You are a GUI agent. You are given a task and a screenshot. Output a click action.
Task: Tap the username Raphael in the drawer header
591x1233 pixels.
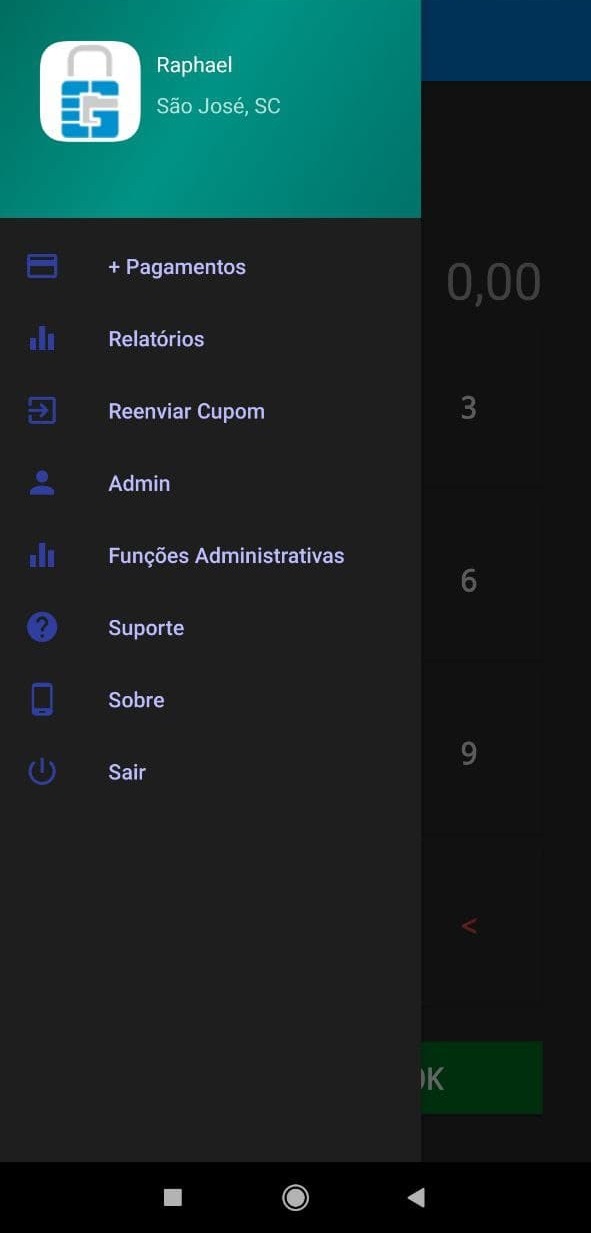pos(194,64)
